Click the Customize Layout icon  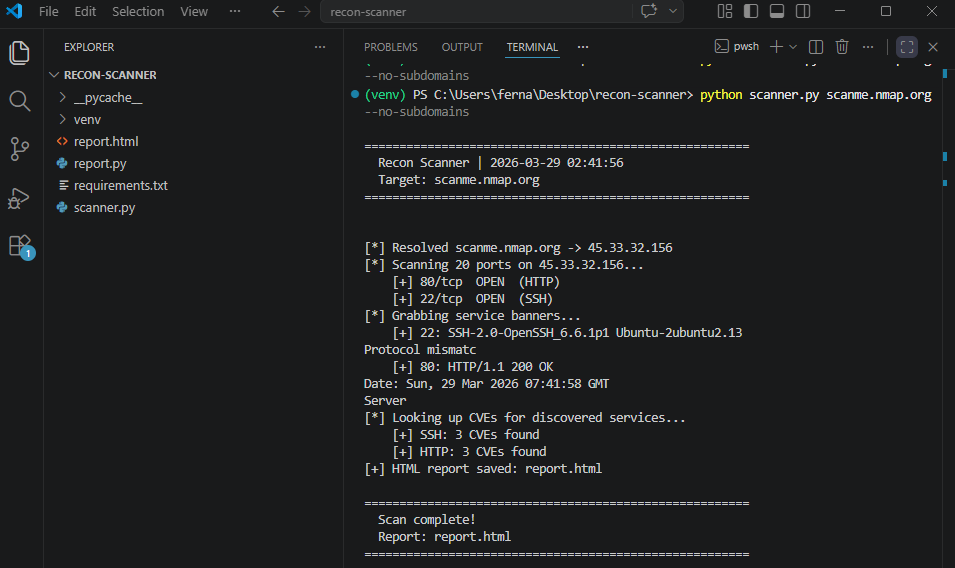tap(725, 11)
